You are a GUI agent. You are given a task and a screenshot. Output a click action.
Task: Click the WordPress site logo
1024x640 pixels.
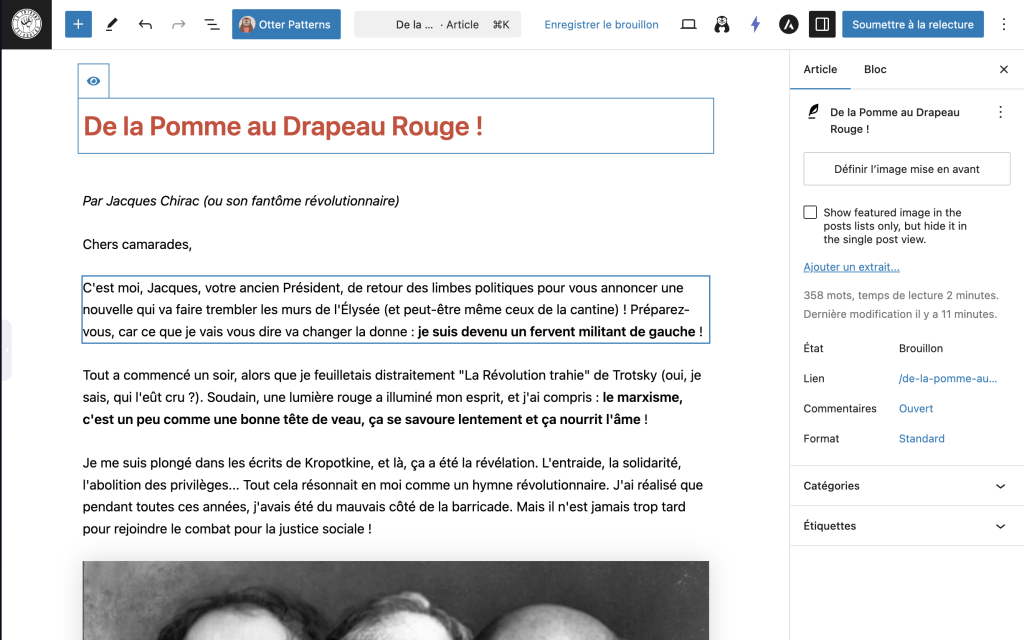tap(27, 24)
